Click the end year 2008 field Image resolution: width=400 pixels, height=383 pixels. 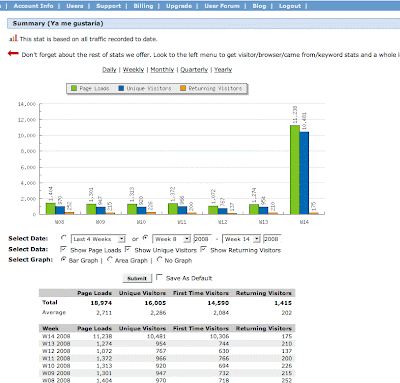pyautogui.click(x=272, y=239)
